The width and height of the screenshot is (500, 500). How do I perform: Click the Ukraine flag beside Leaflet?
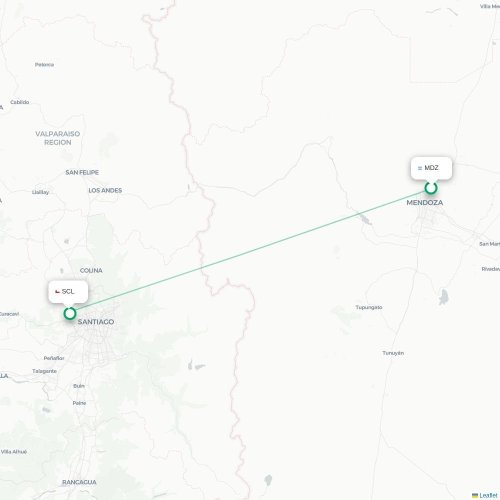(475, 496)
